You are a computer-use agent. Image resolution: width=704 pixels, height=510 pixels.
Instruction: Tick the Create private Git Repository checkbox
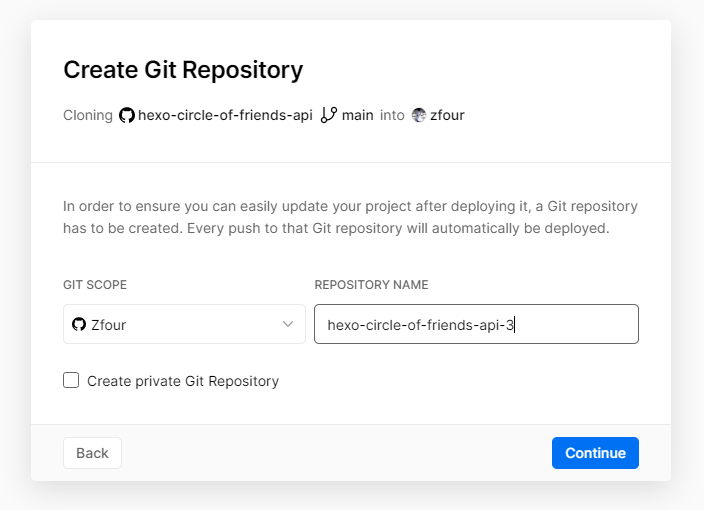coord(71,380)
